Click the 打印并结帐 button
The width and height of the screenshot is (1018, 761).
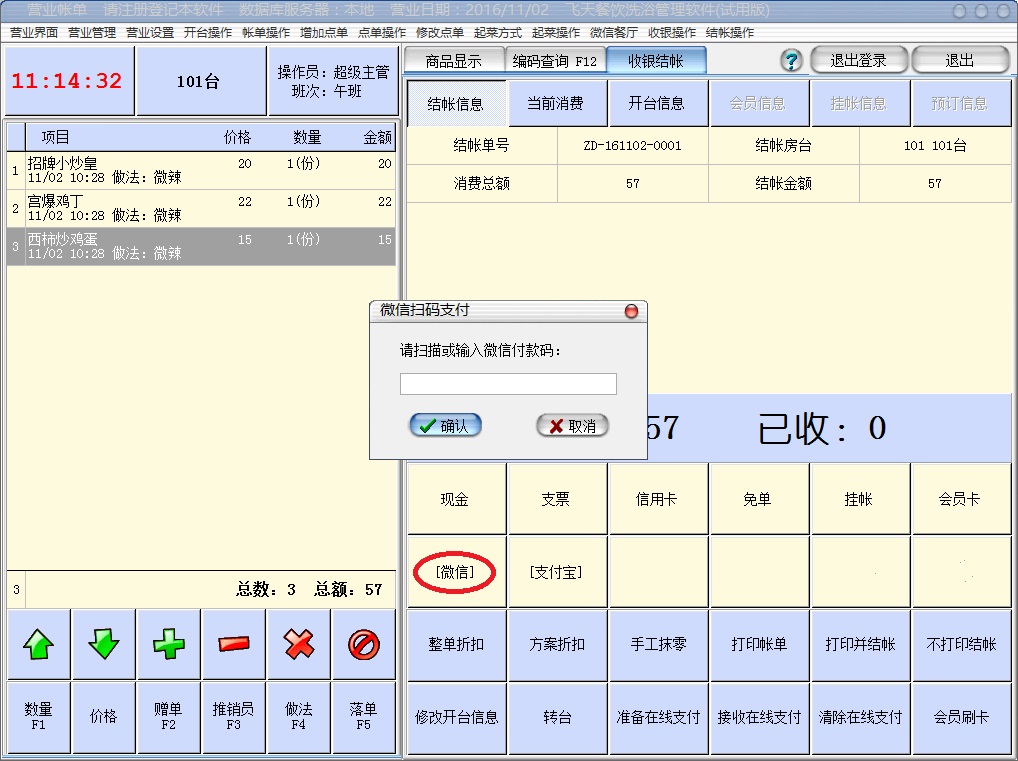point(859,644)
